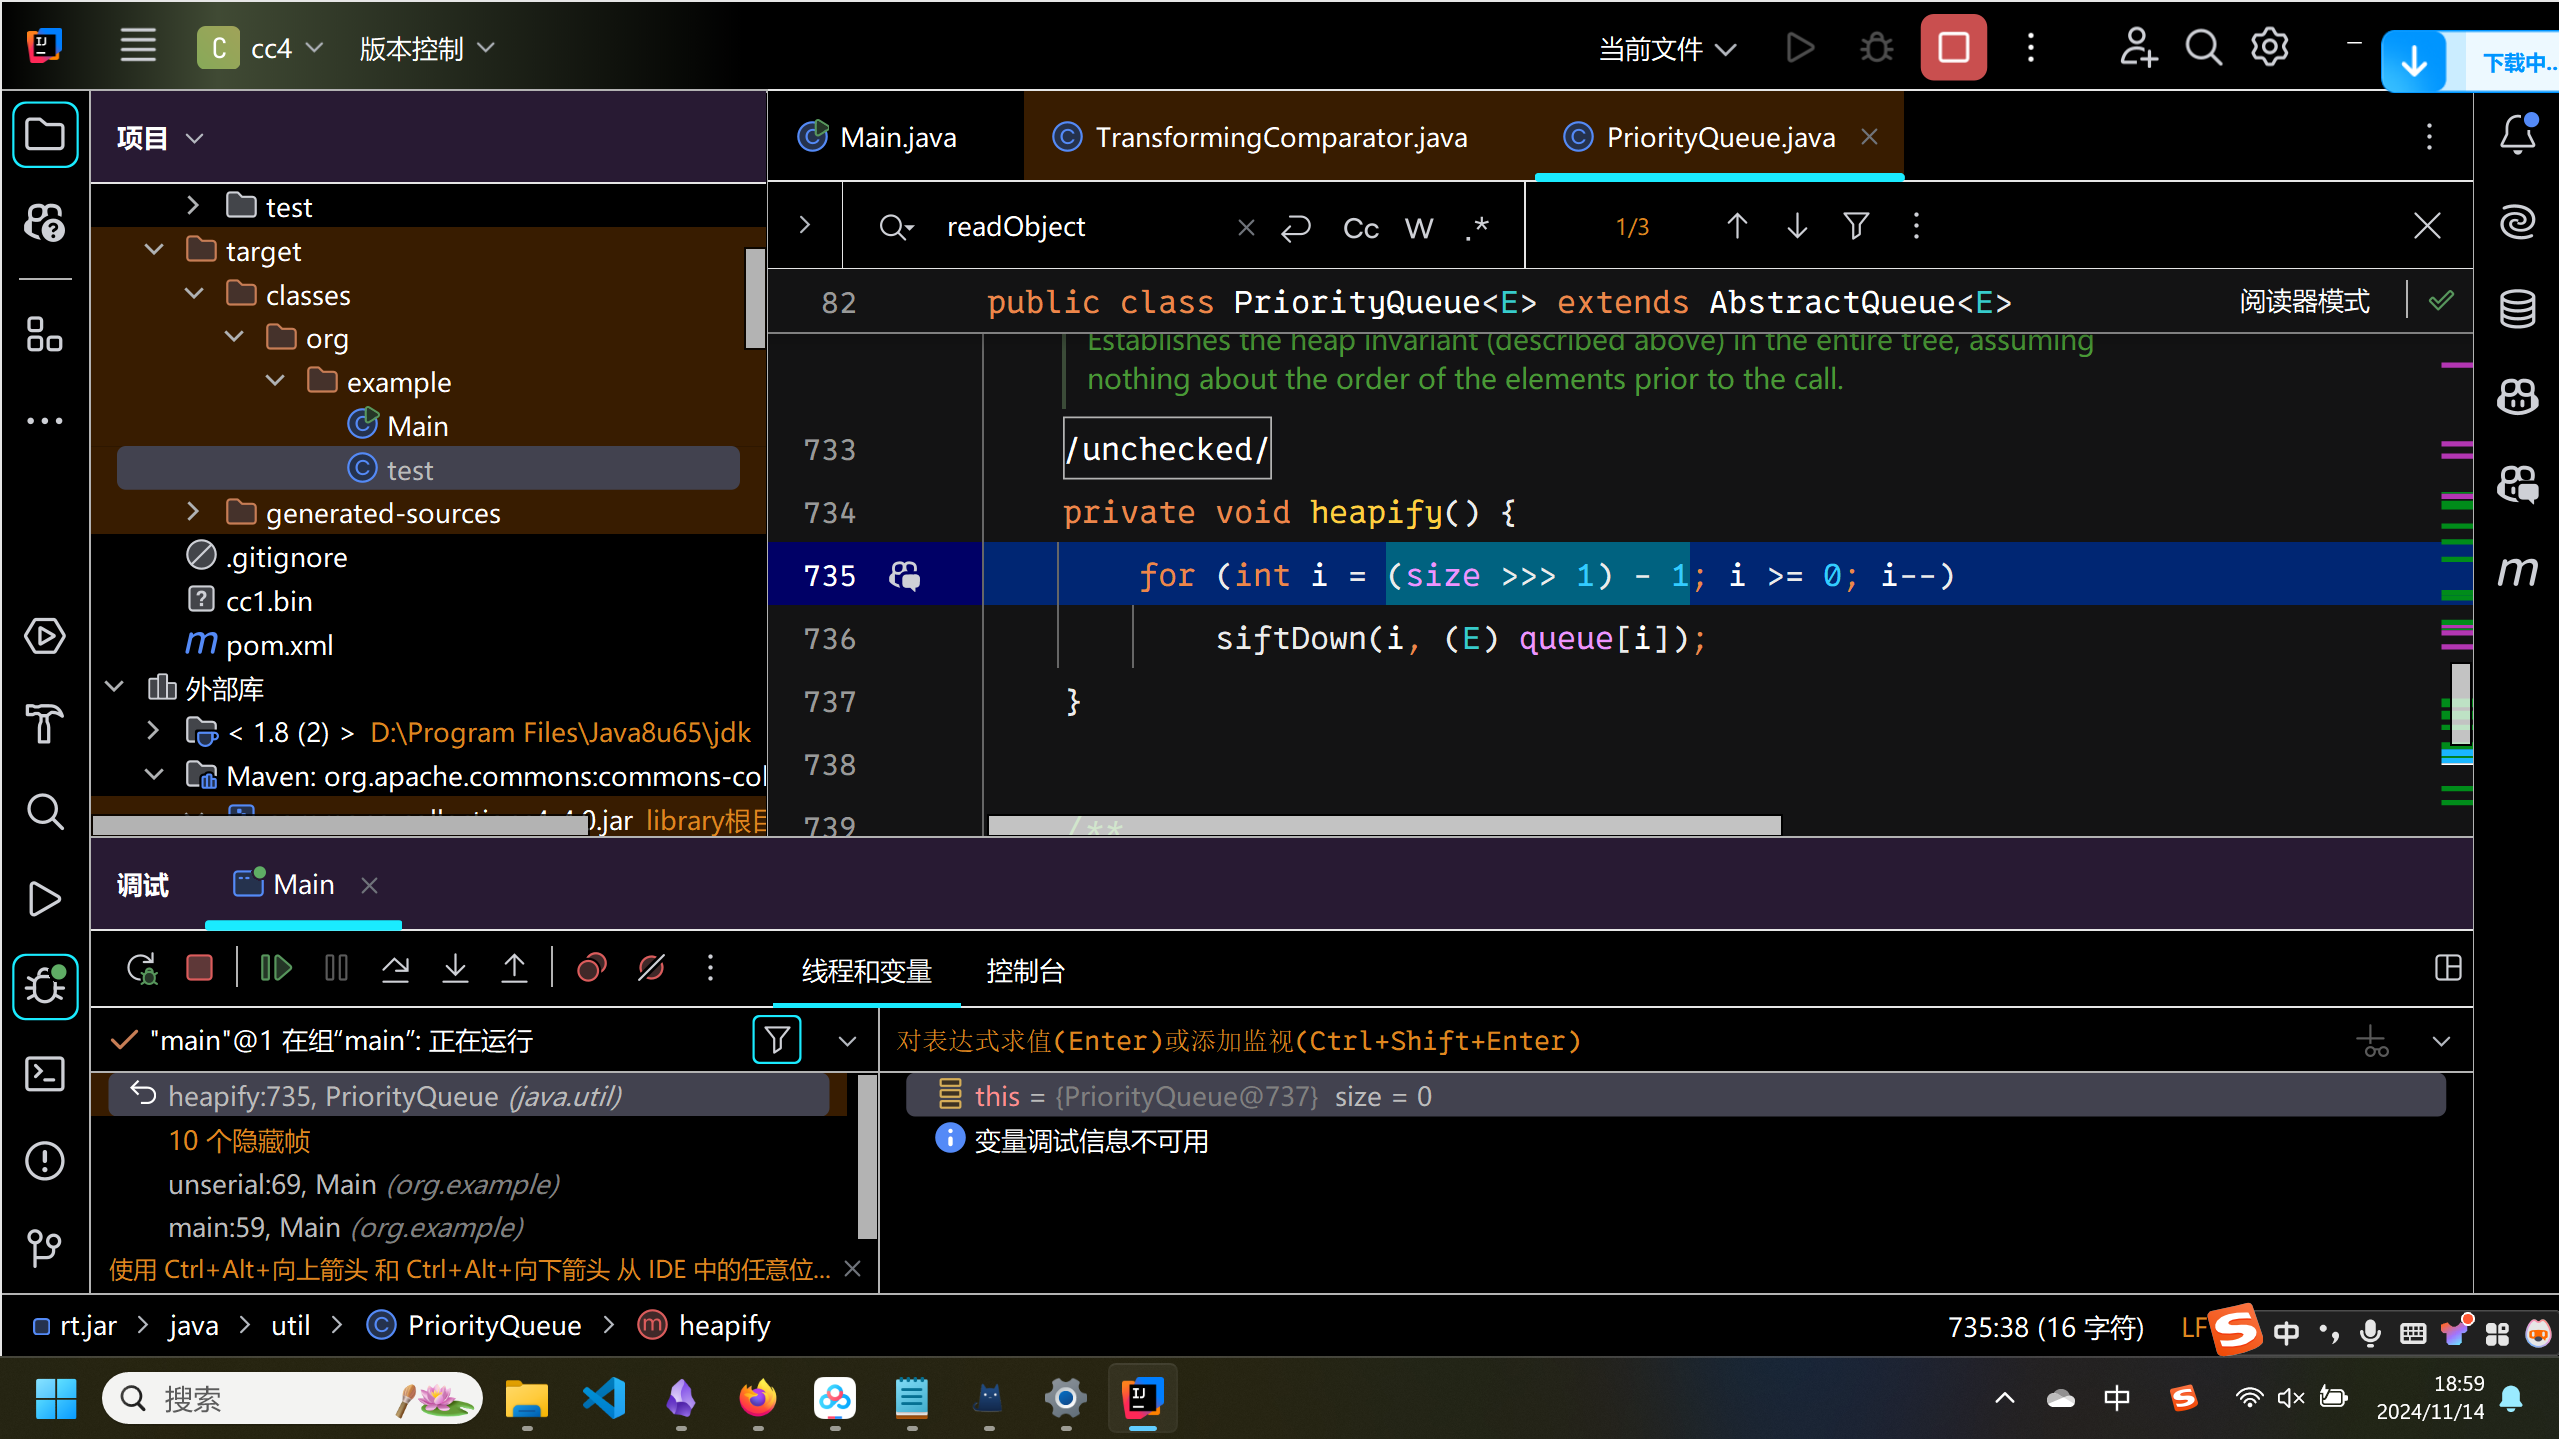Expand the search replace chevron
The image size is (2559, 1439).
[x=804, y=226]
